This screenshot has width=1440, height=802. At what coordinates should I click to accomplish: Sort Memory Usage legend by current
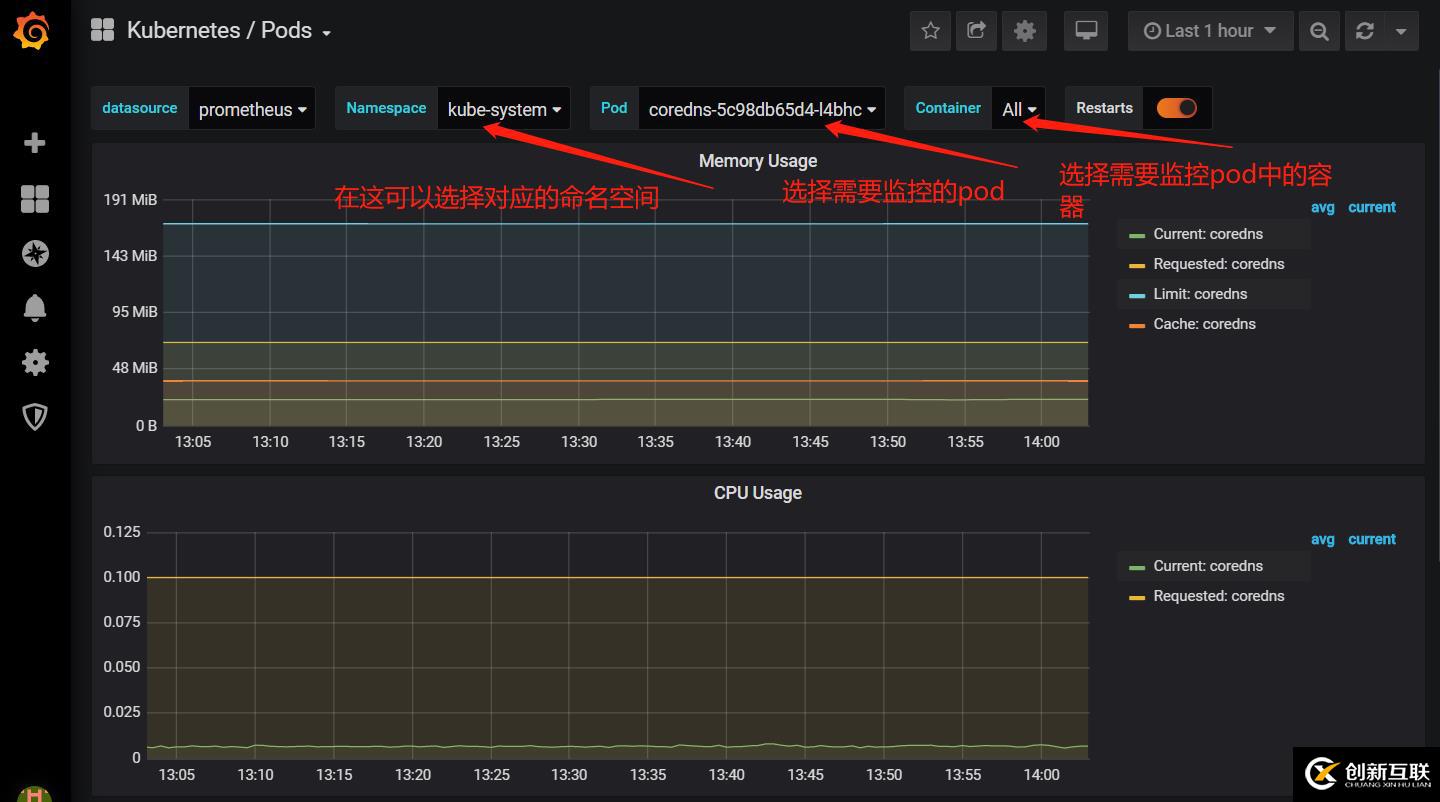click(x=1372, y=207)
